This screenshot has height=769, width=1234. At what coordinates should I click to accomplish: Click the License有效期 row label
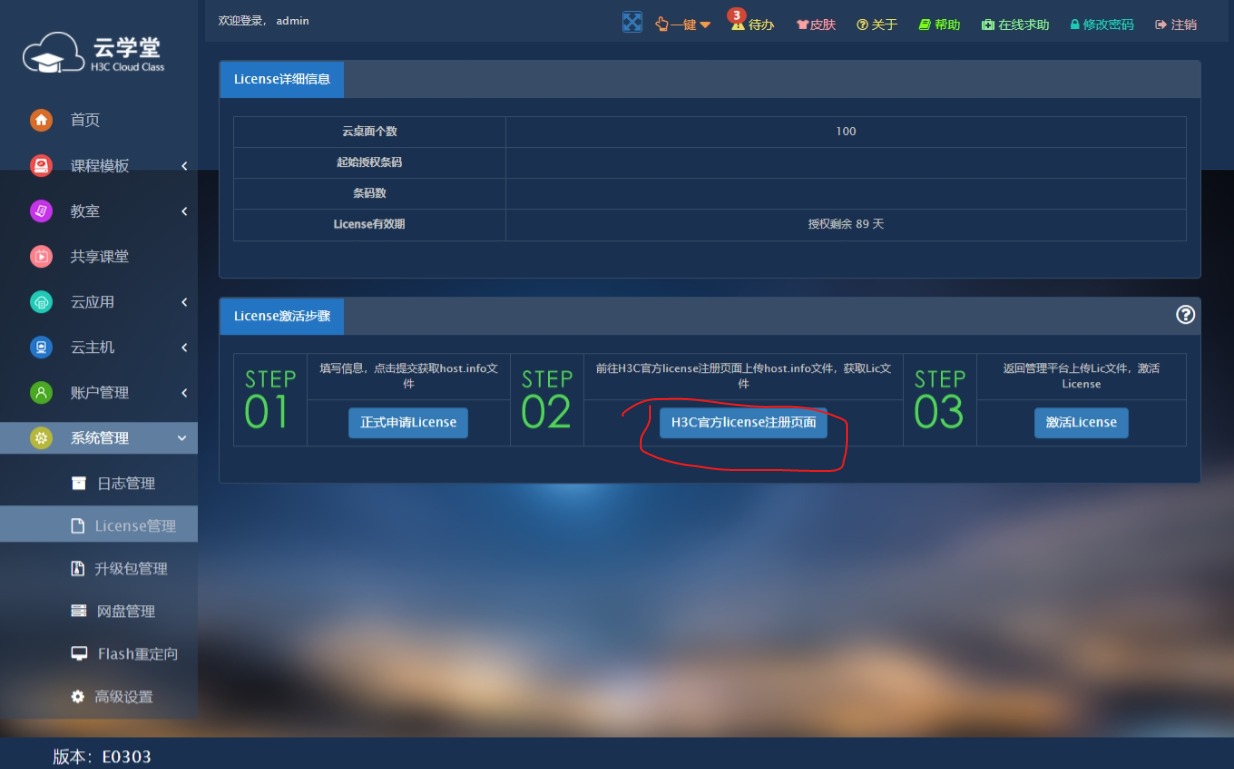click(369, 224)
